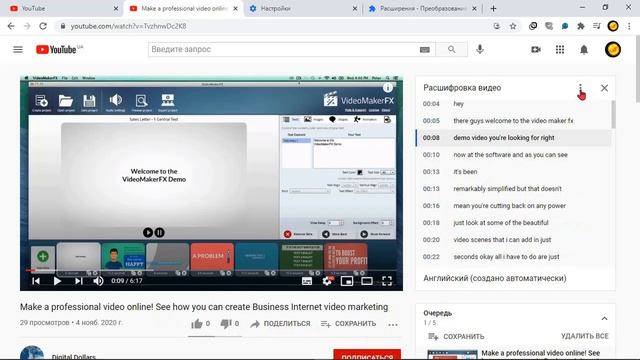Bookmark this page with star icon
Screen dimensions: 640x360
513,26
